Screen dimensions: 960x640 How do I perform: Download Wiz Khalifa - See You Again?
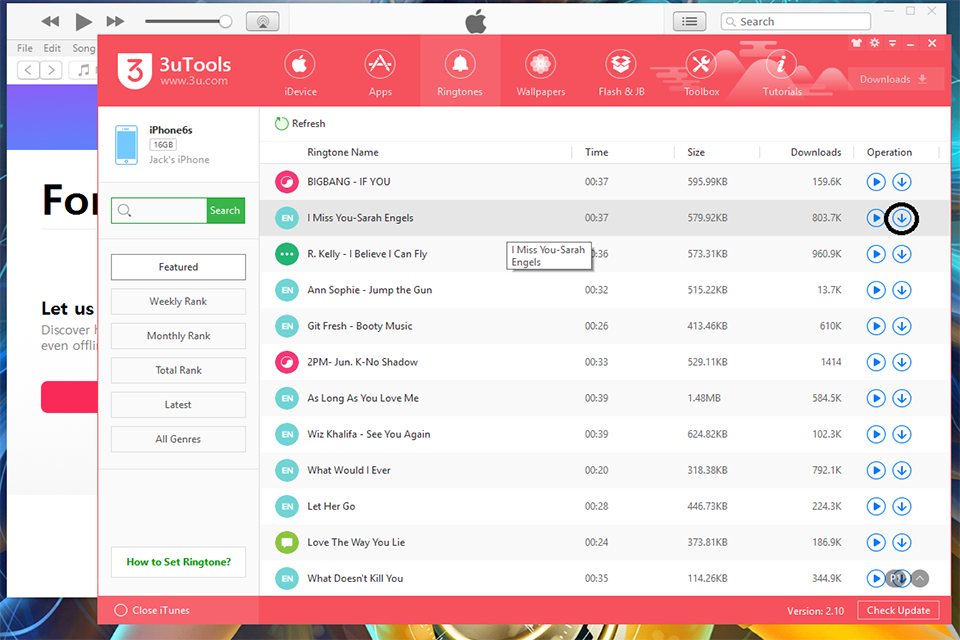(902, 435)
